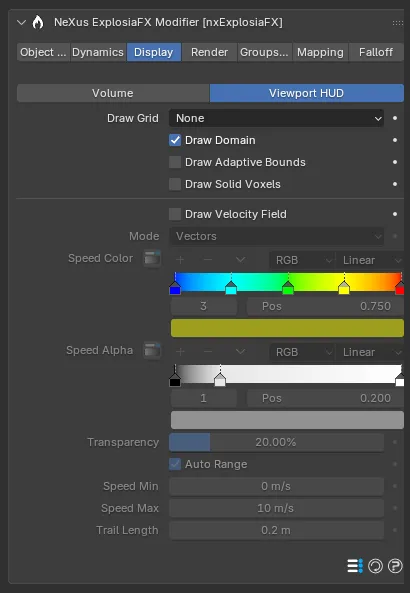Open the Mapping tab
The width and height of the screenshot is (410, 593).
[x=320, y=52]
